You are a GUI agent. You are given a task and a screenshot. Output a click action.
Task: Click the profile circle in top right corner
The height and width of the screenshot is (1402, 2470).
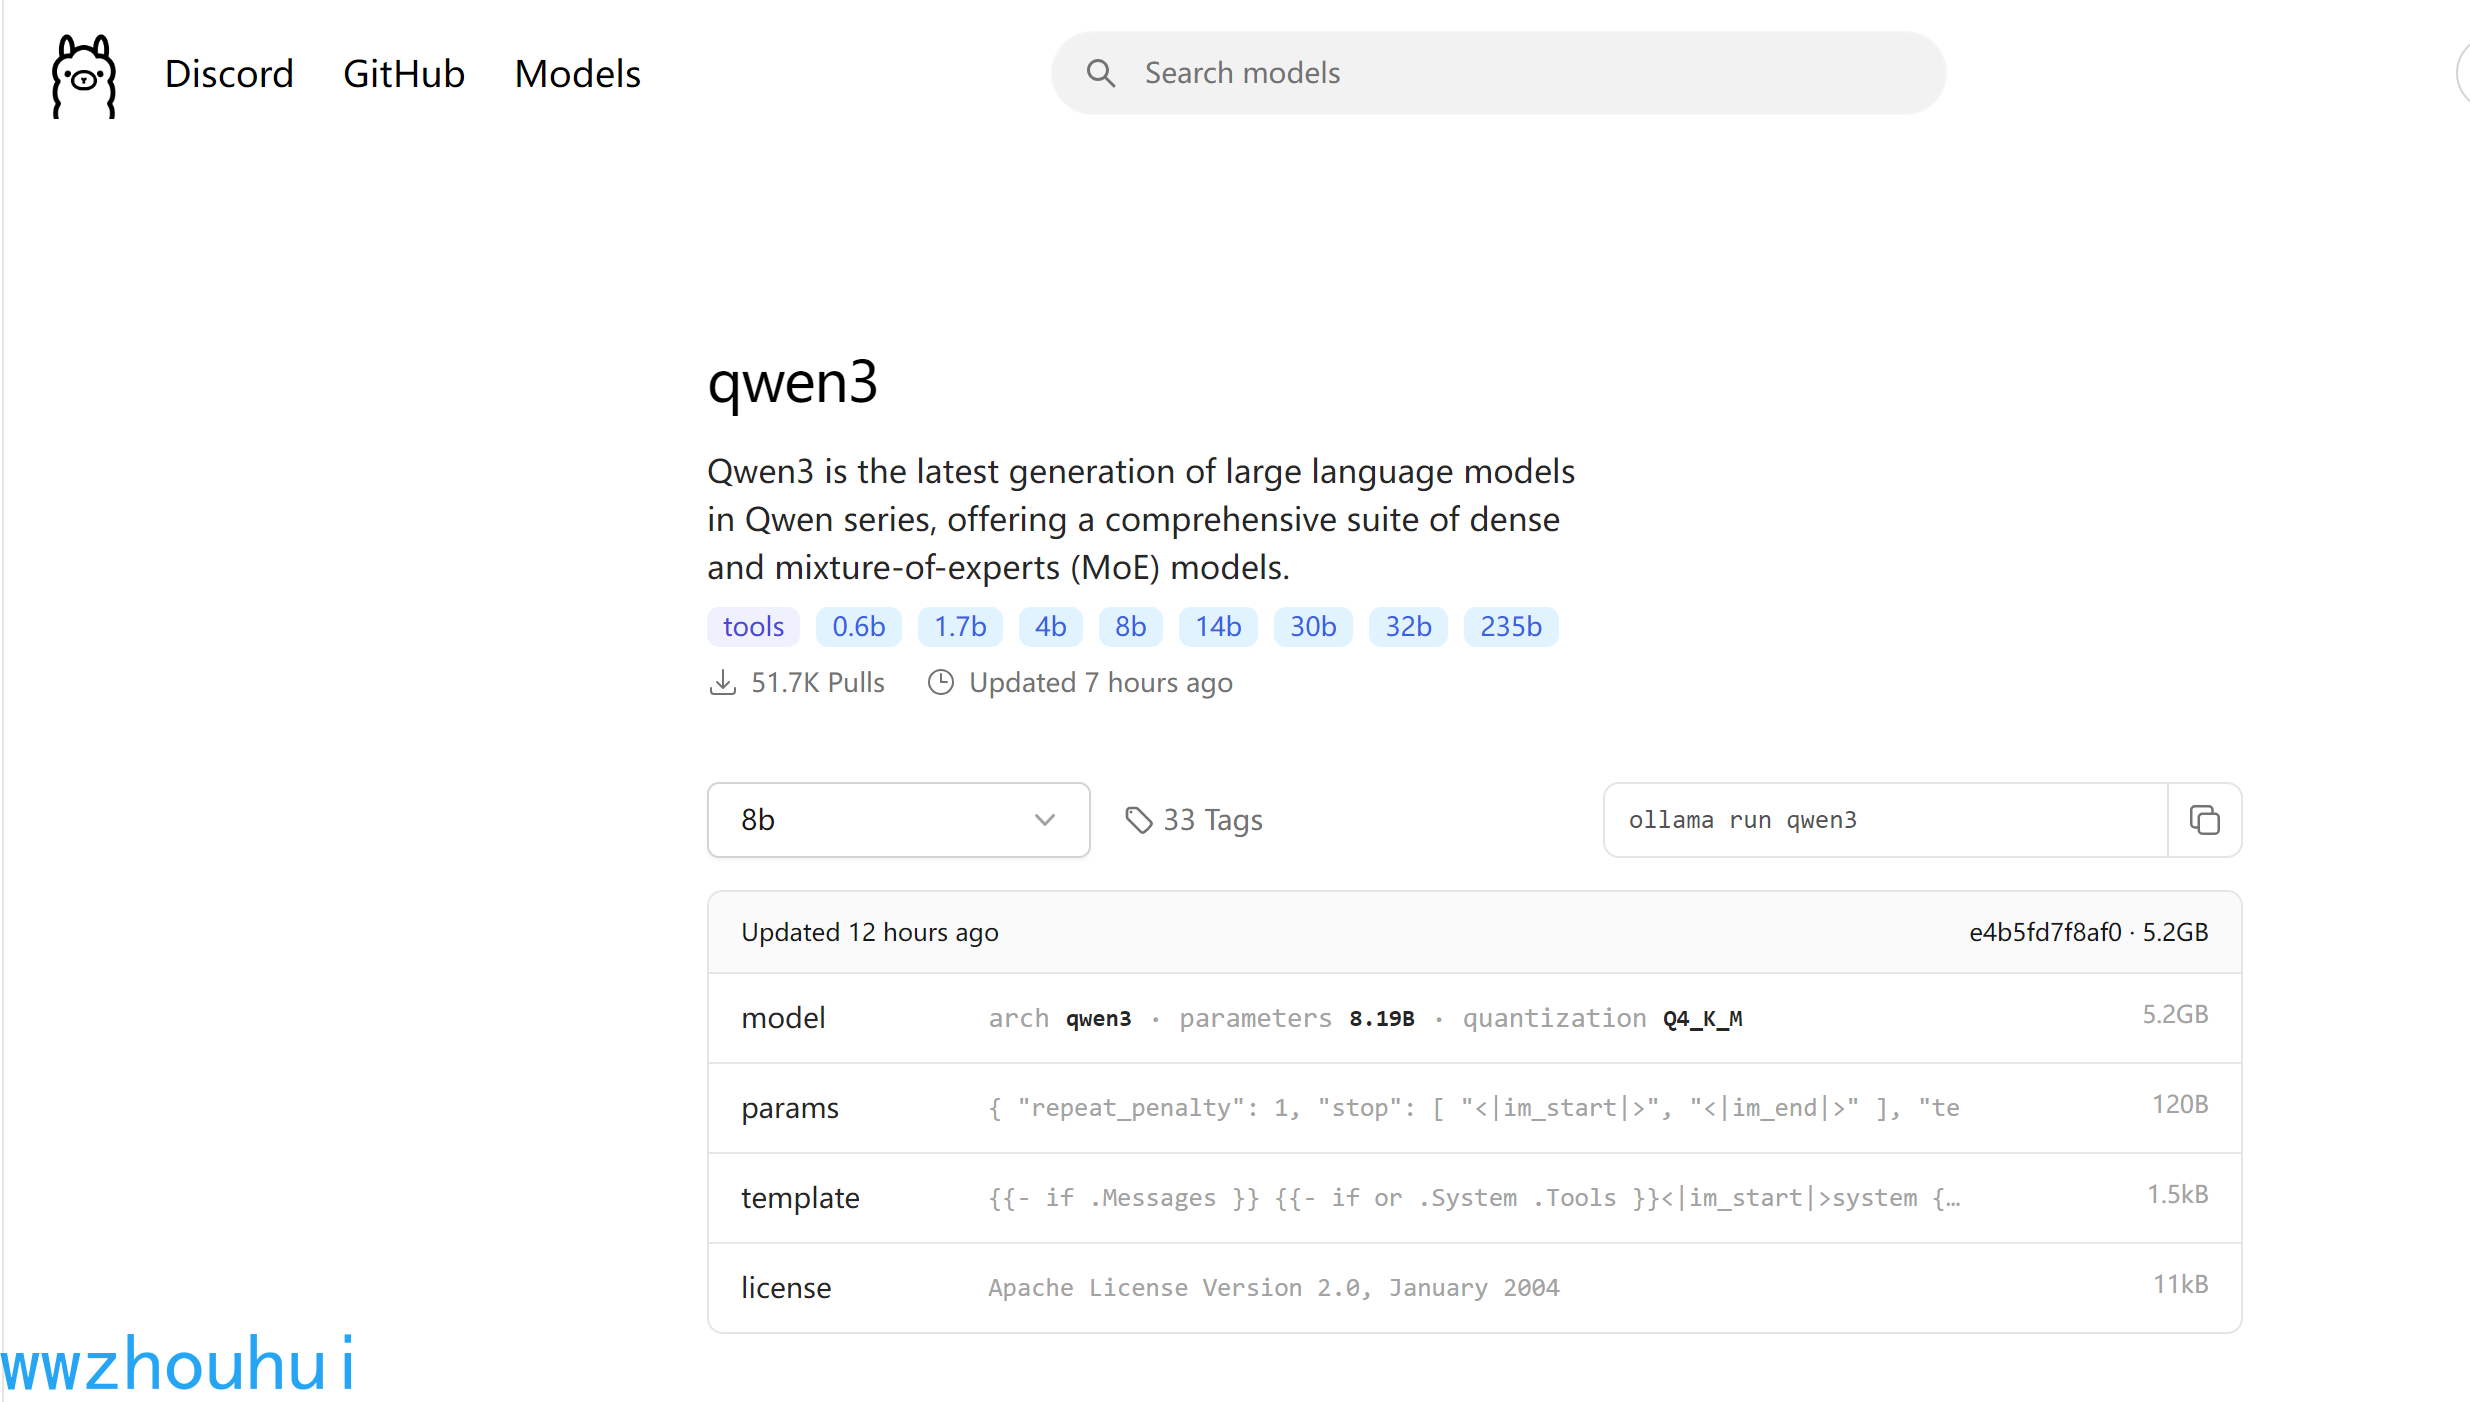(x=2466, y=73)
